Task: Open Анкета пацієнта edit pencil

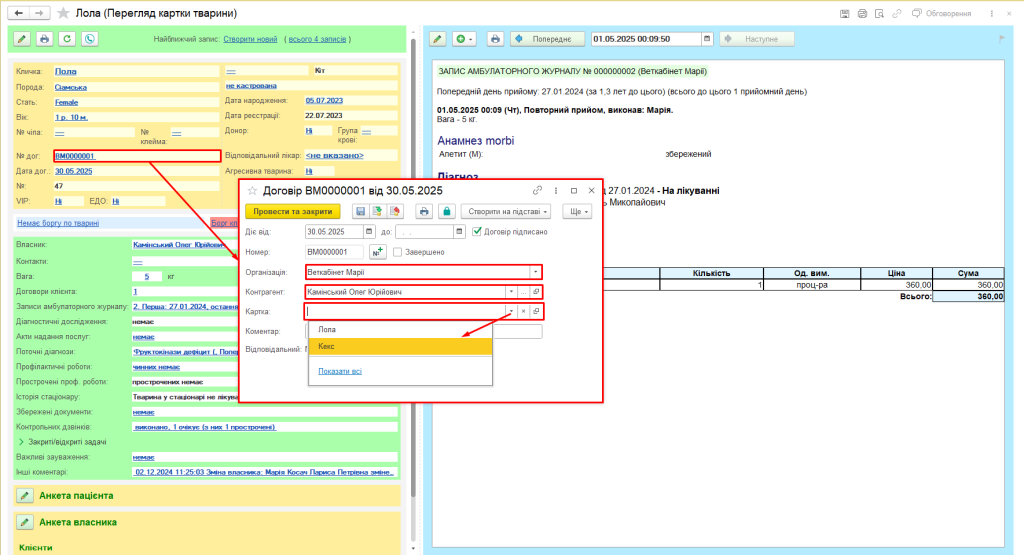Action: 25,496
